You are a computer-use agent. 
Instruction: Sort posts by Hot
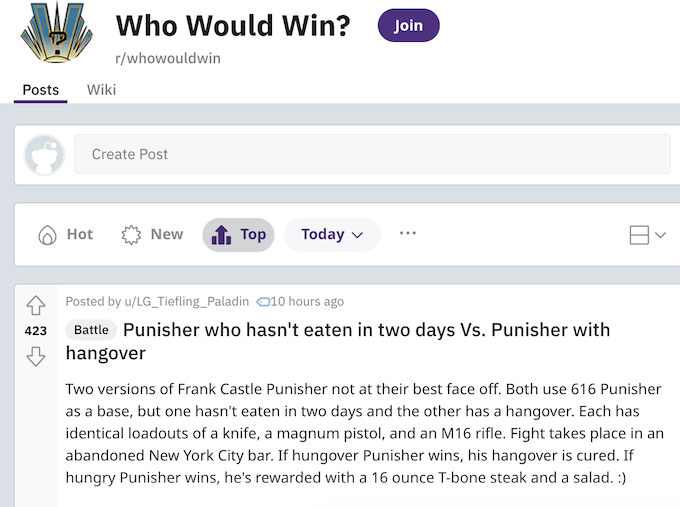click(x=66, y=235)
